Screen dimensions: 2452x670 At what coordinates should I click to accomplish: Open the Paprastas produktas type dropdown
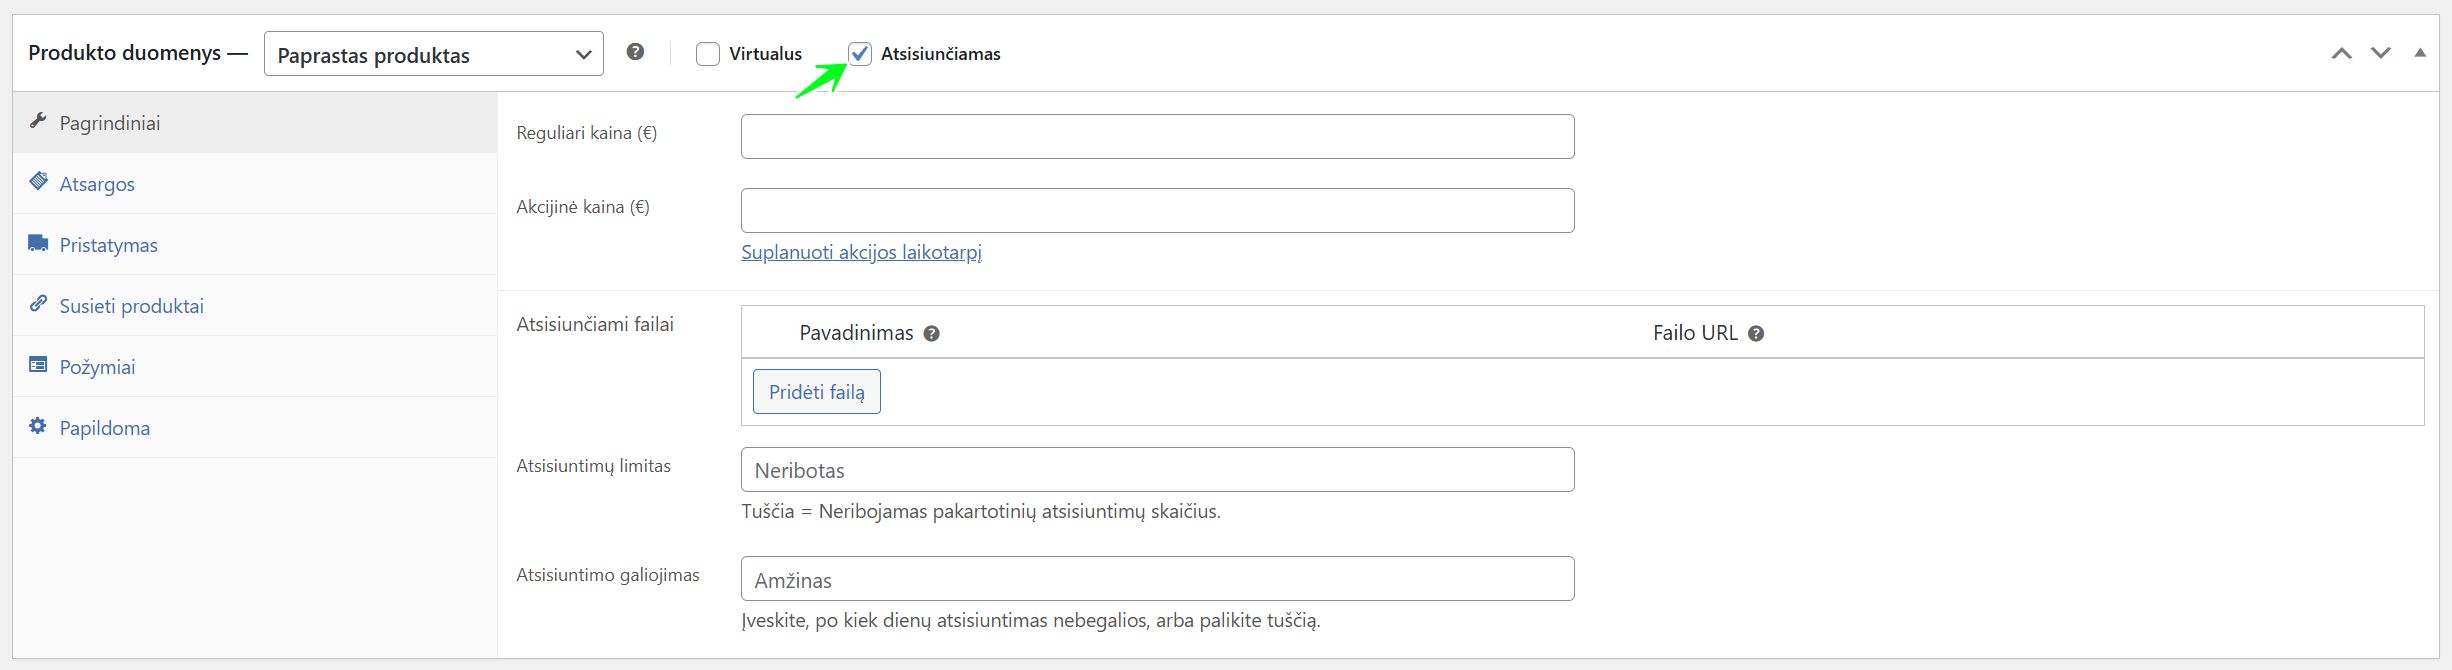click(433, 54)
